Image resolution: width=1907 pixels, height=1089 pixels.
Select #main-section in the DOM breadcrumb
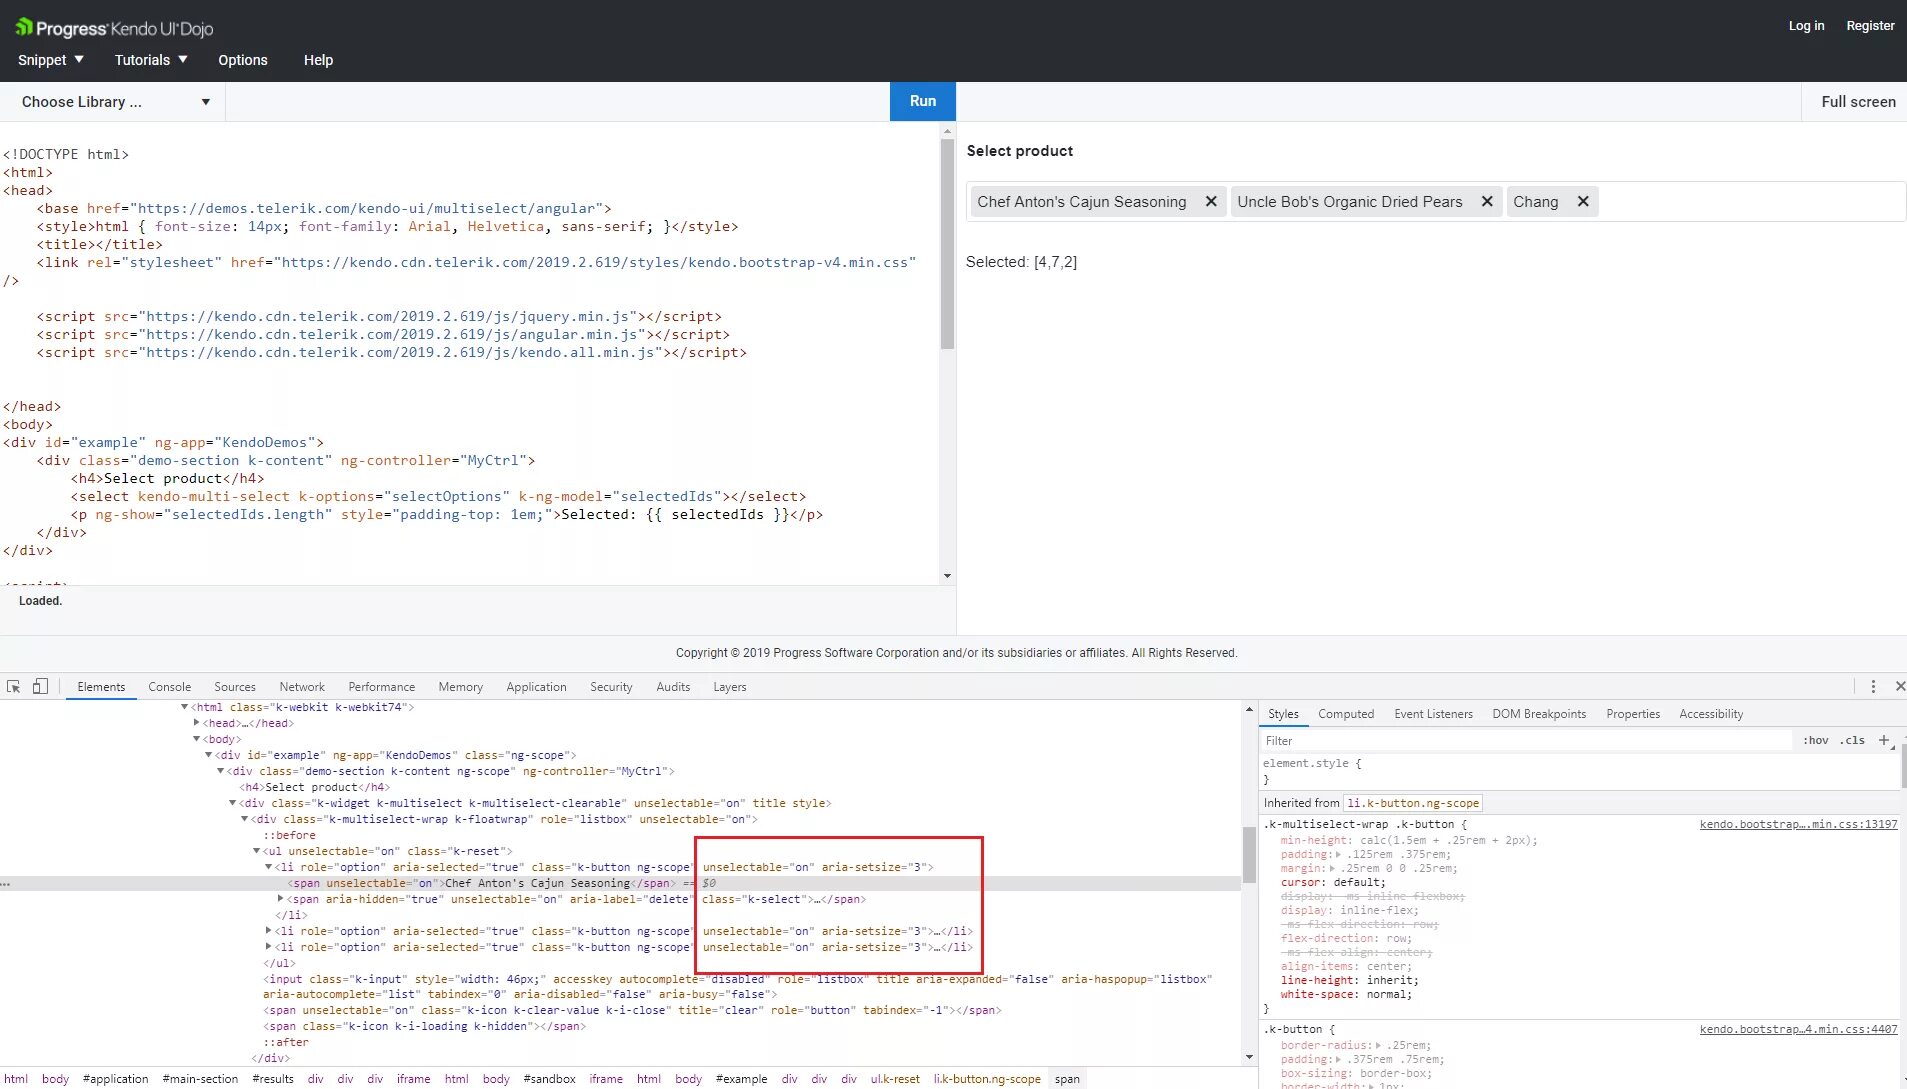(x=200, y=1079)
